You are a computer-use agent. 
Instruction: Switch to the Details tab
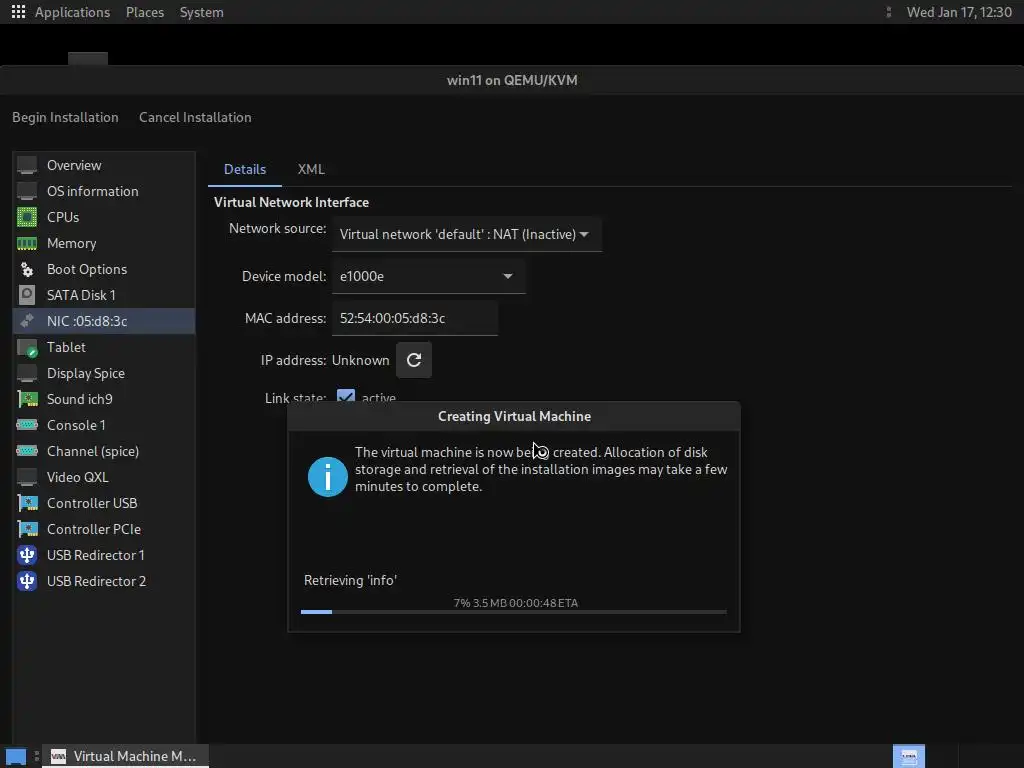click(245, 169)
